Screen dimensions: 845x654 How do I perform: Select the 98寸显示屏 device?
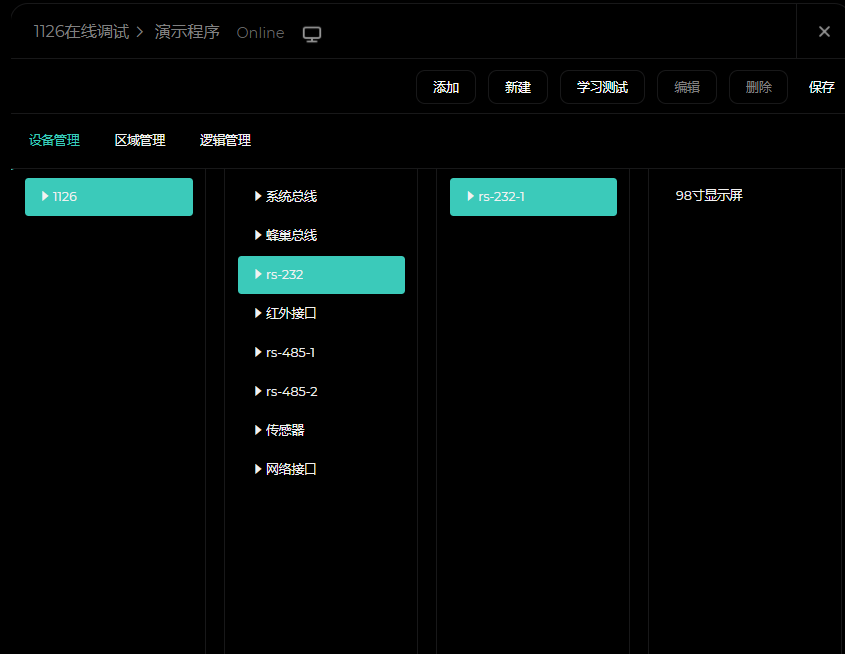709,196
